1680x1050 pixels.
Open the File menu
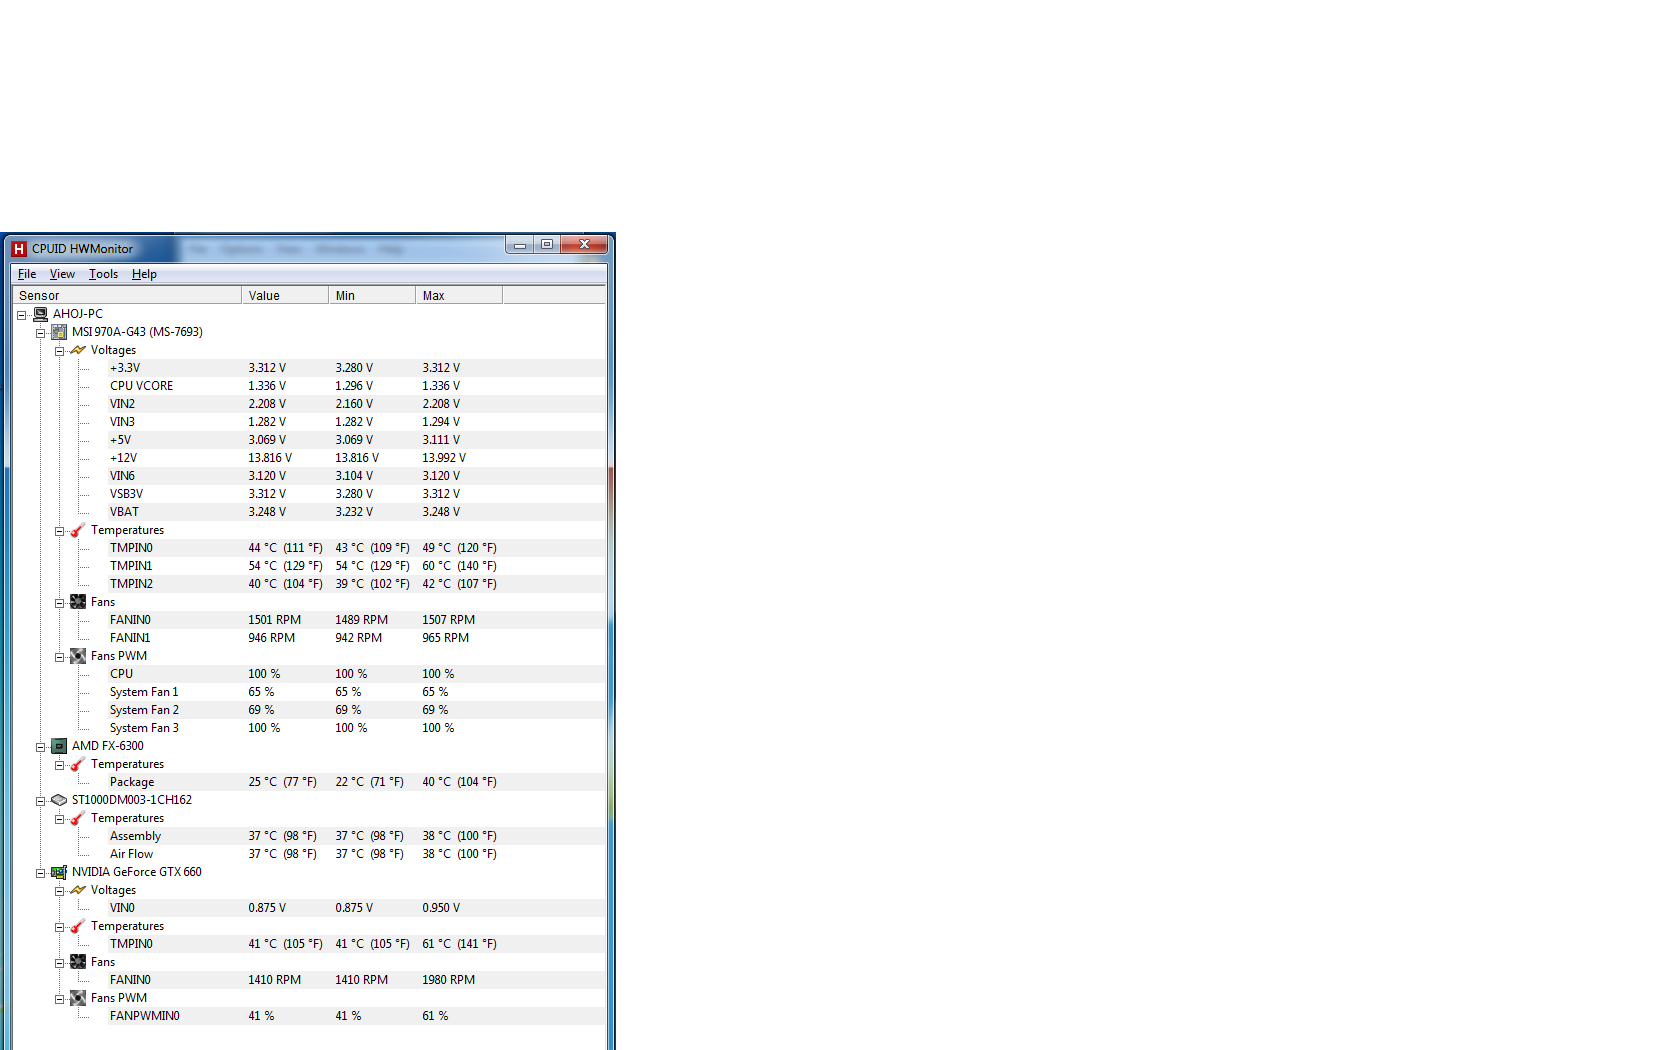point(27,274)
